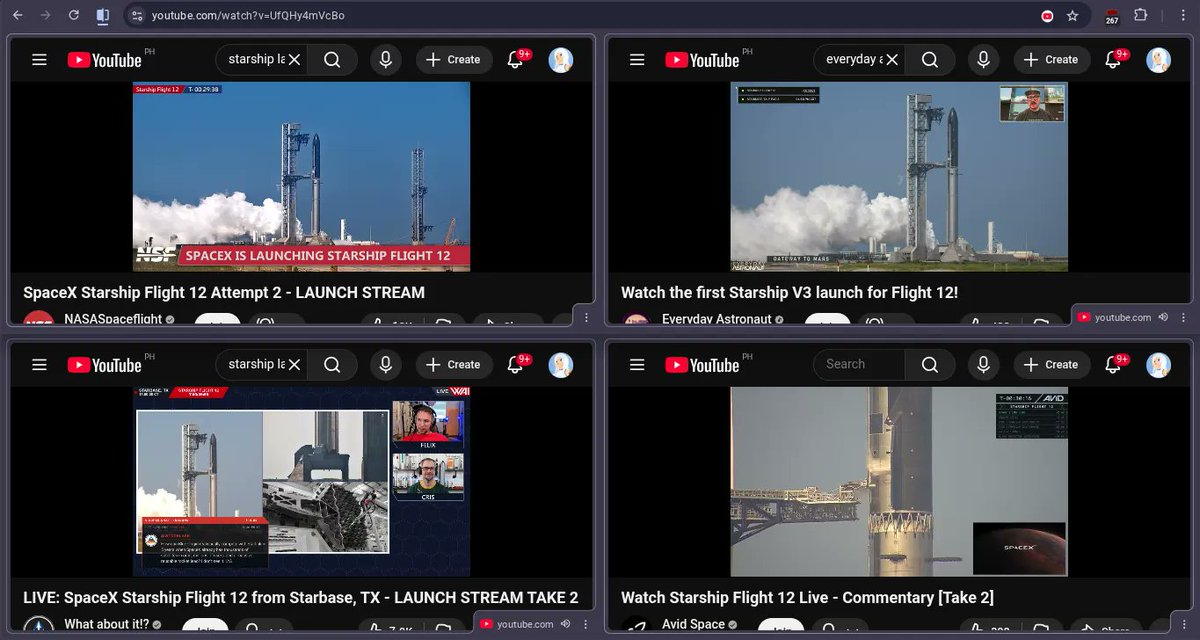Open options dots on What about it pane's youtube.com pill

[584, 624]
